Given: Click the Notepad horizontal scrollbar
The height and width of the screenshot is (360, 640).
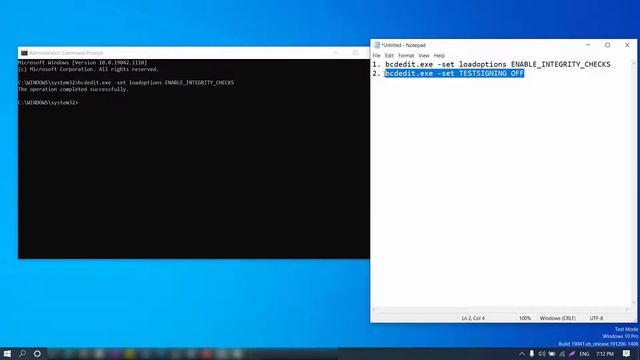Looking at the screenshot, I should tap(500, 310).
